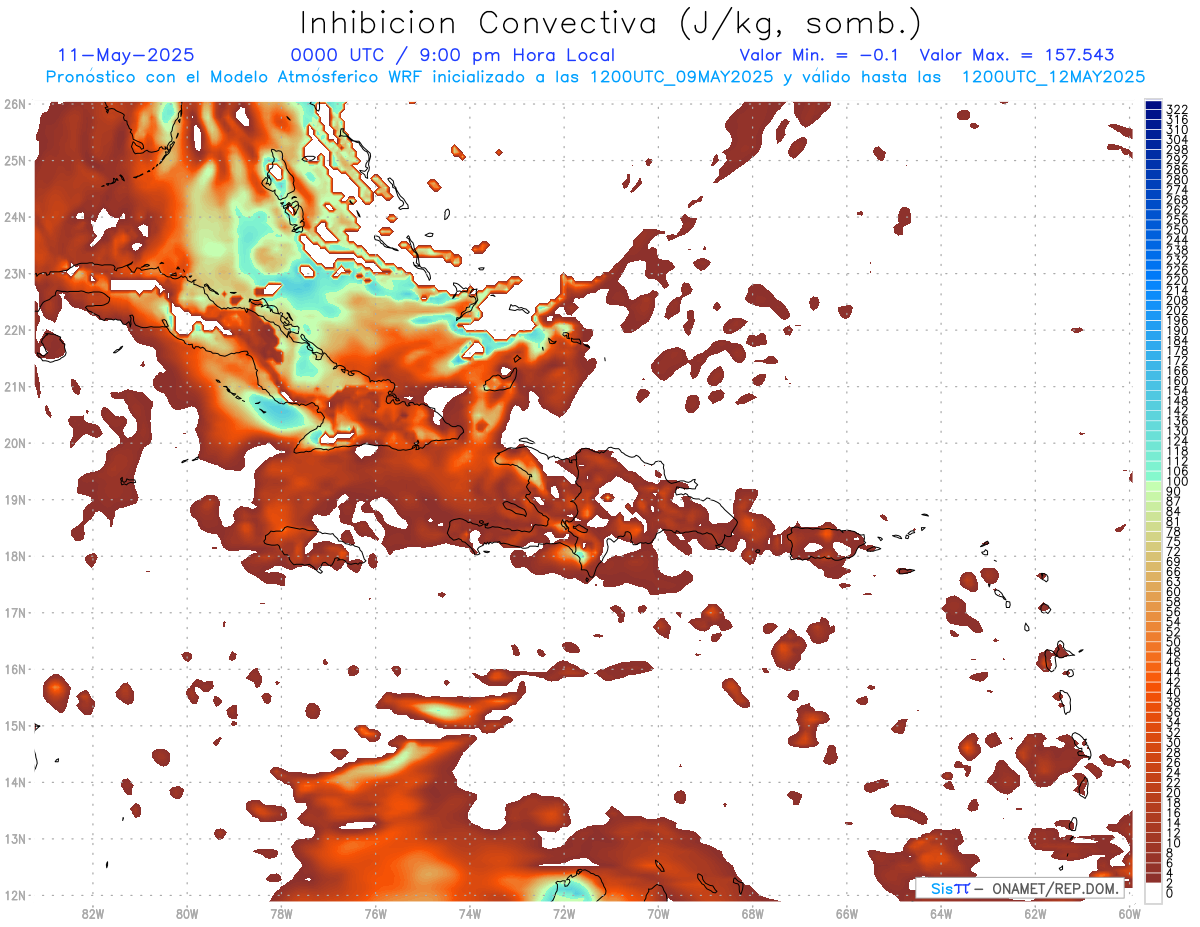1200x927 pixels.
Task: Click the 80W longitude label
Action: coord(186,913)
